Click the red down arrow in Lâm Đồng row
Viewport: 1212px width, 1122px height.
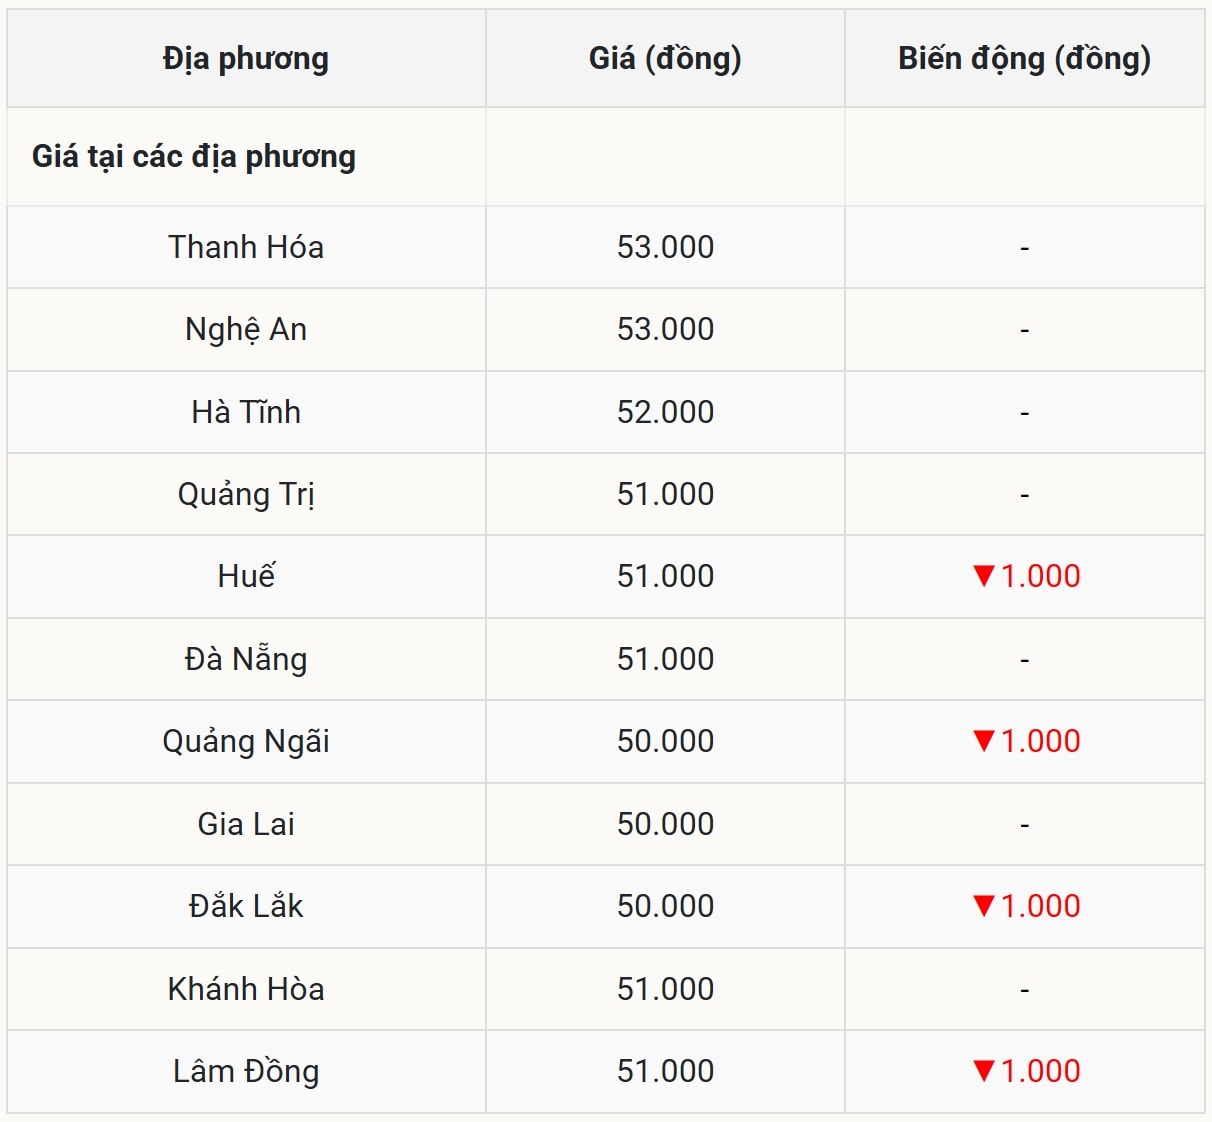(983, 1071)
